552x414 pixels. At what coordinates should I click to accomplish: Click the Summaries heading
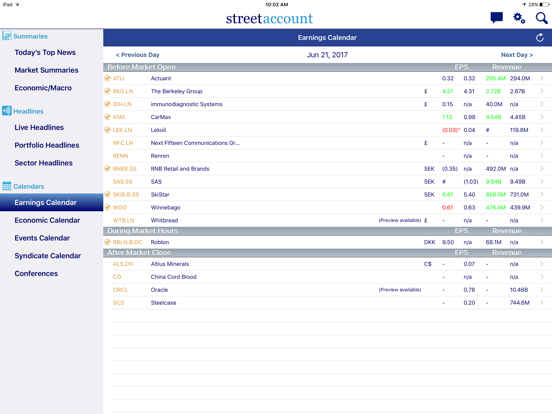click(x=30, y=36)
